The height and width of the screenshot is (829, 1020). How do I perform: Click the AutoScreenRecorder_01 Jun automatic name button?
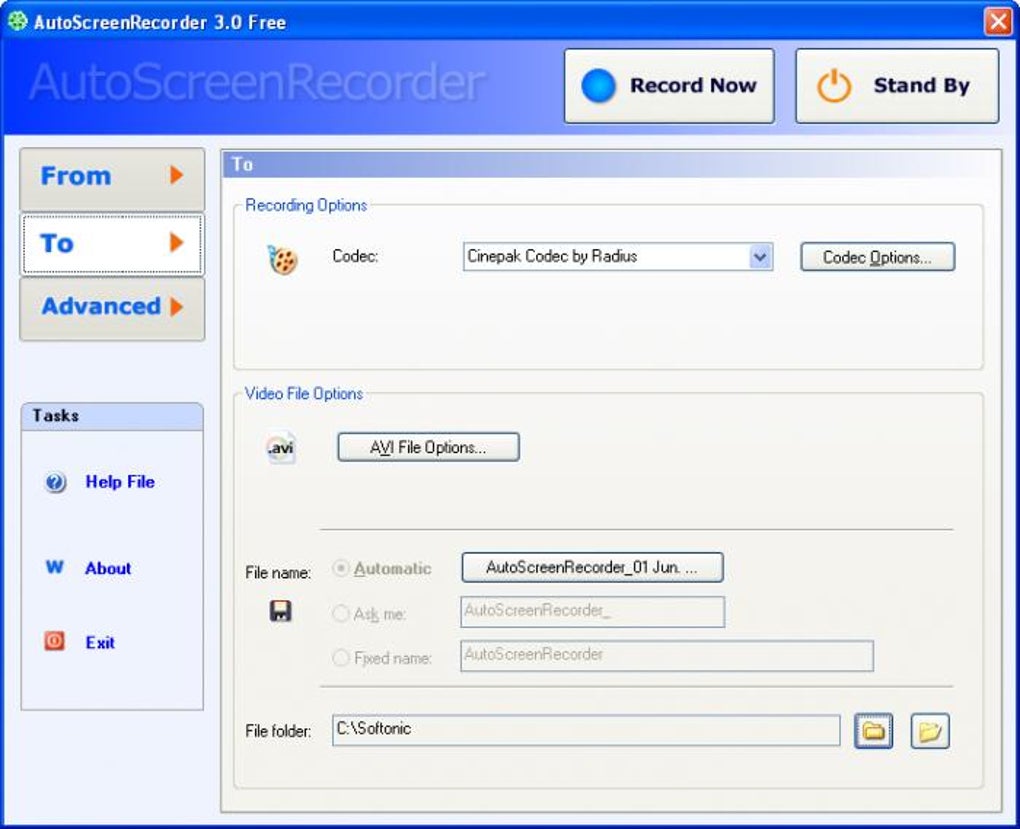tap(591, 567)
